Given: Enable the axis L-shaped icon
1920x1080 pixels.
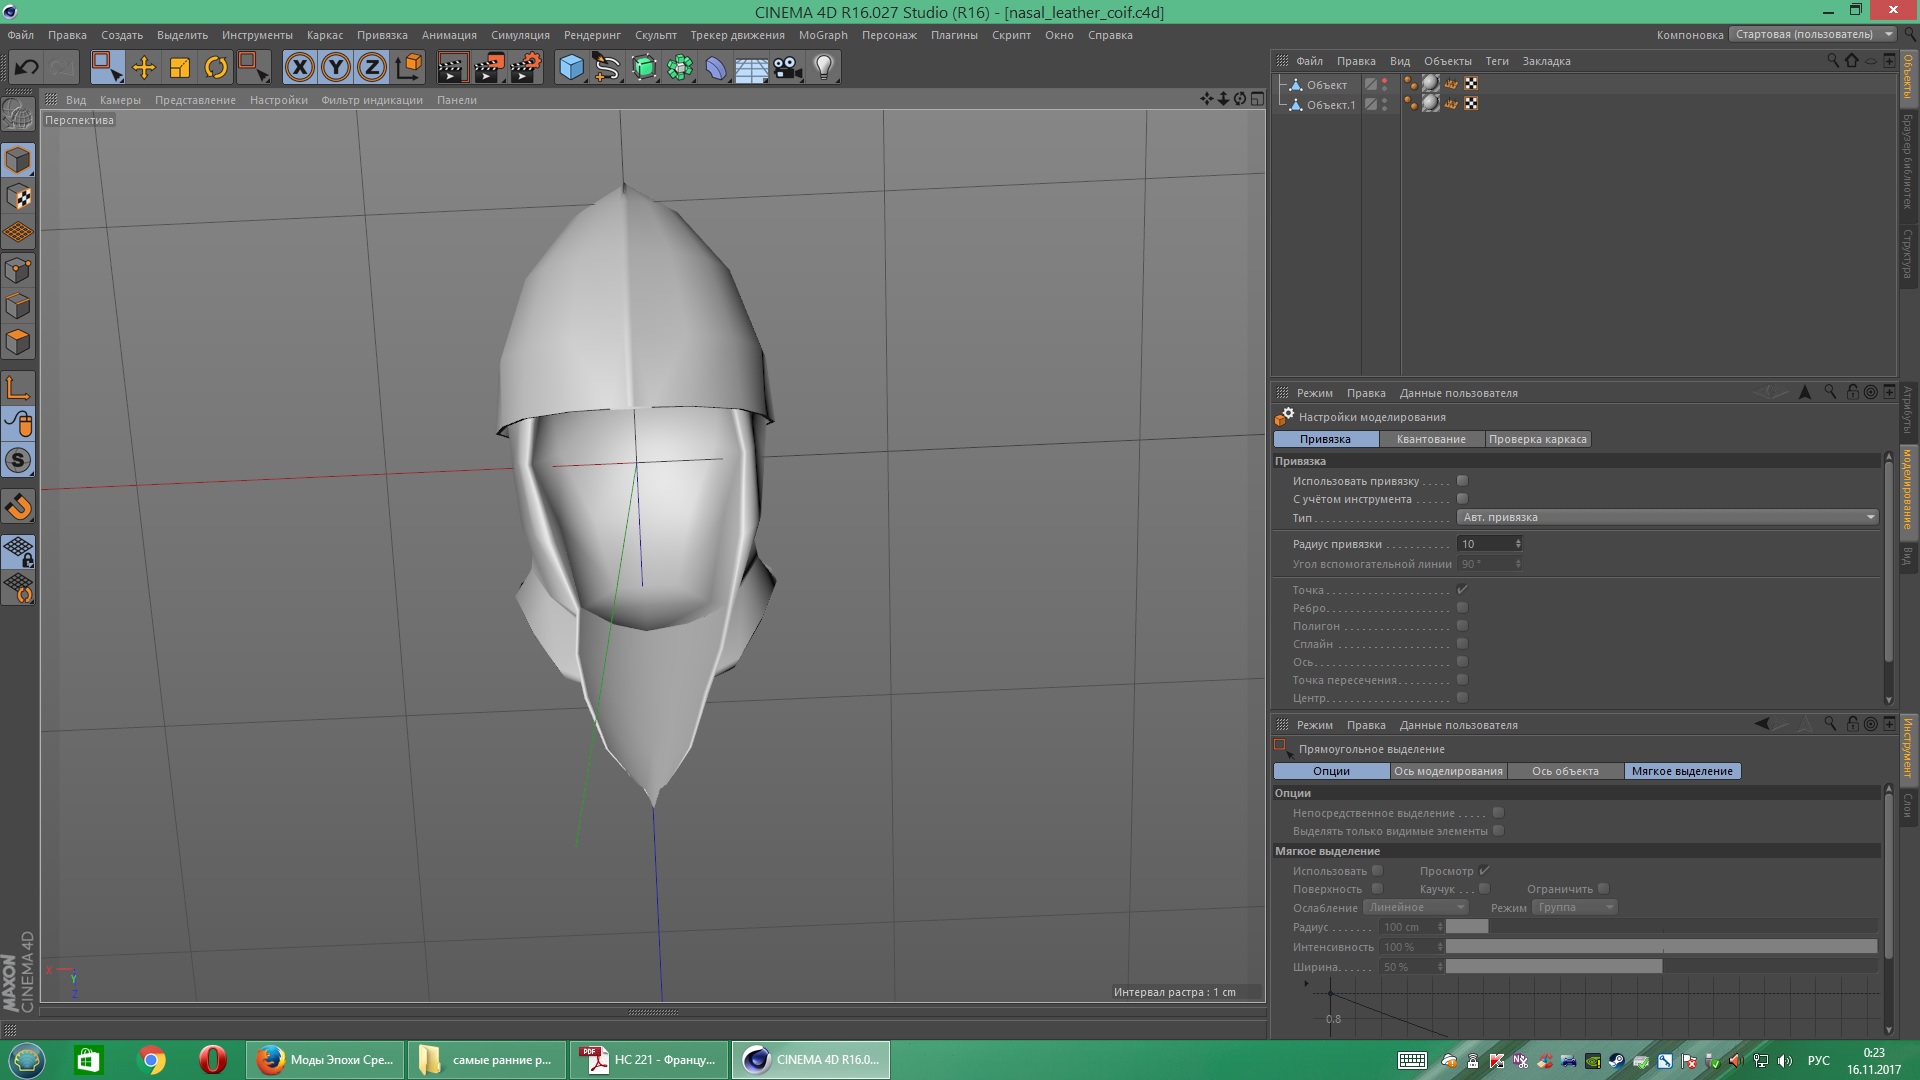Looking at the screenshot, I should [x=19, y=388].
